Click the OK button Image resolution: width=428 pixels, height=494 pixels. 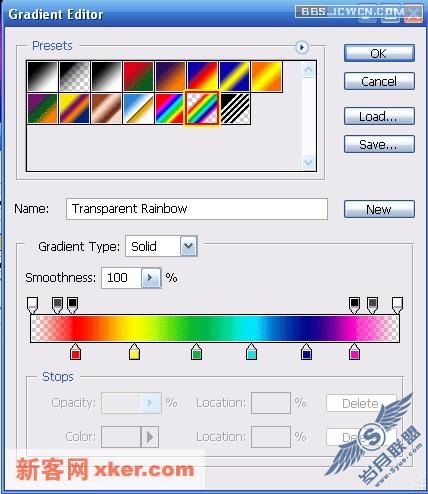[379, 53]
